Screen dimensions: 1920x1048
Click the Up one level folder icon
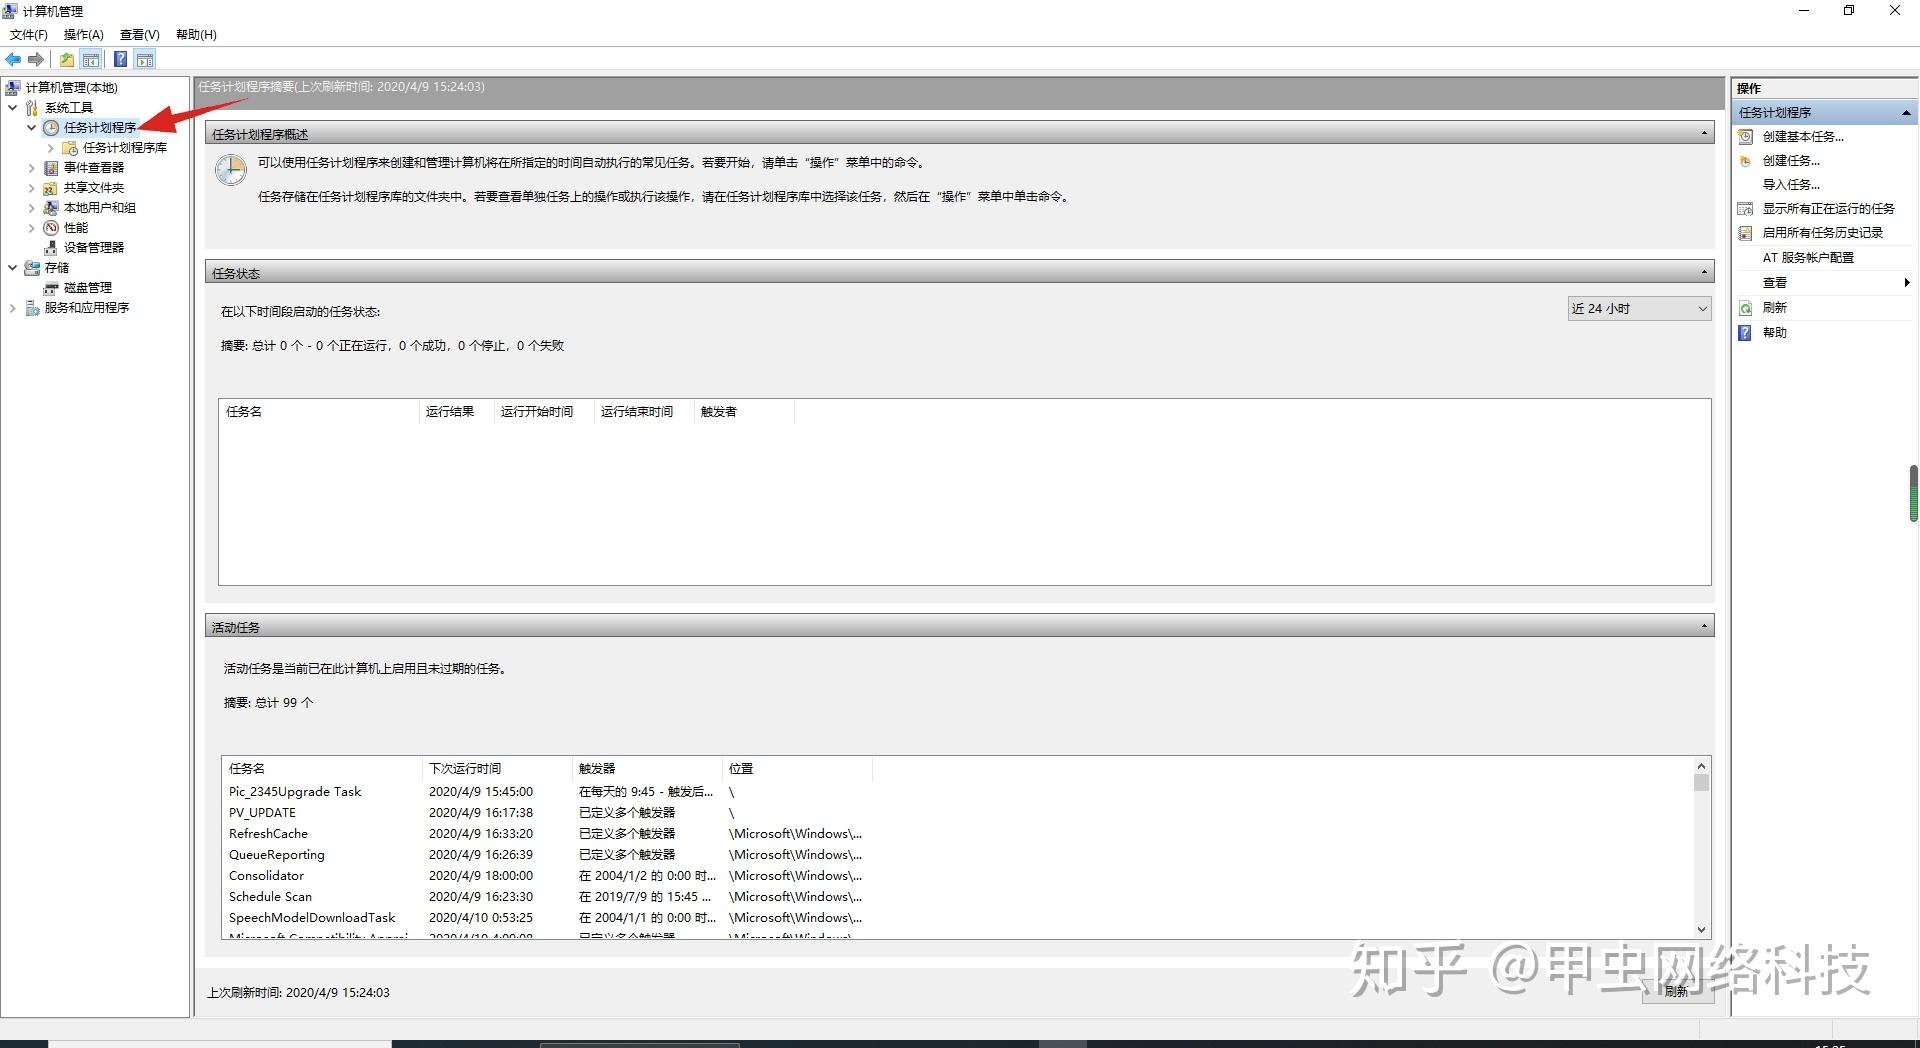click(x=66, y=59)
